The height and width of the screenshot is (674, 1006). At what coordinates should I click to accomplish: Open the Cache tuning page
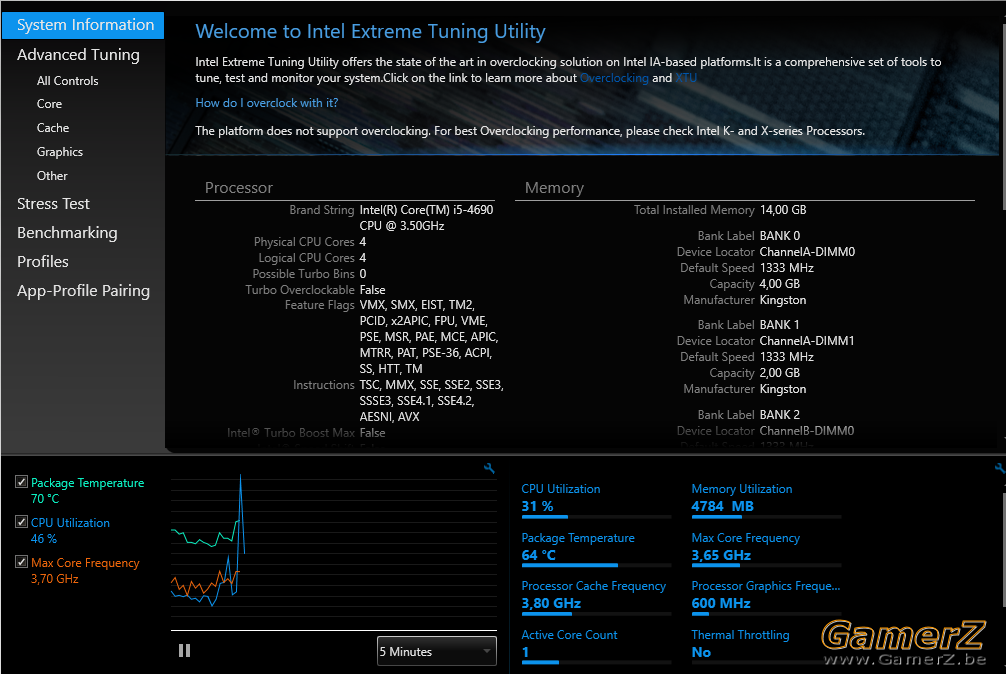(53, 128)
